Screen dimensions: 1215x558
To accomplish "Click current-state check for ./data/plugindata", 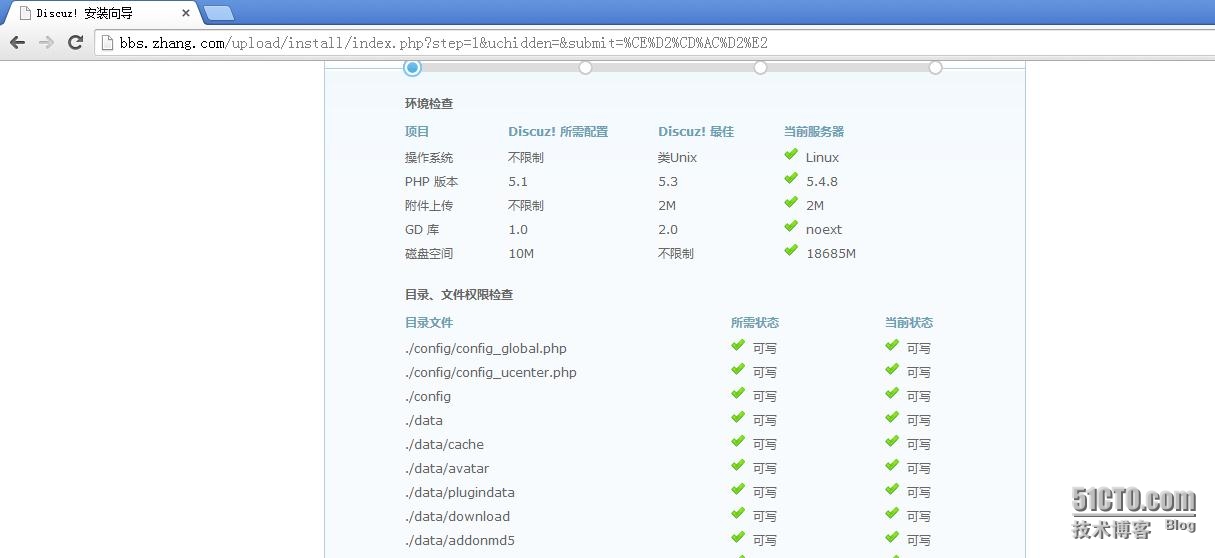I will coord(892,490).
